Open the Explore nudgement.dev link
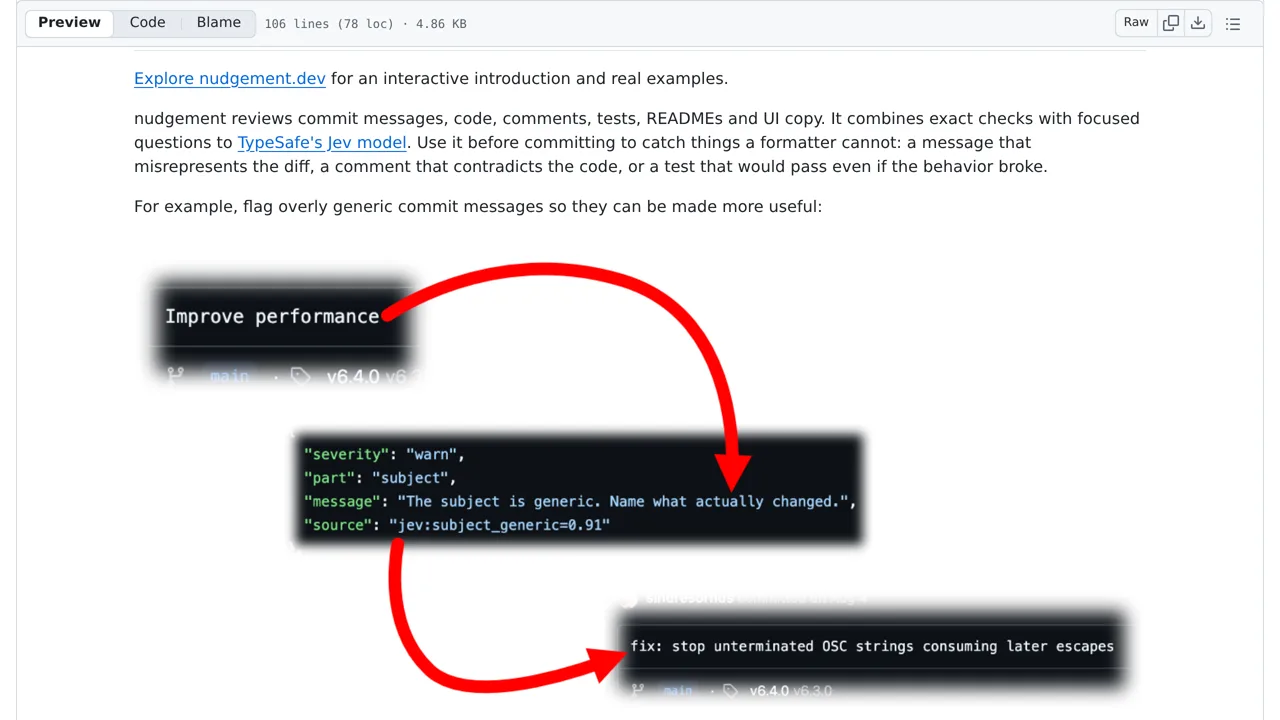 pos(230,79)
